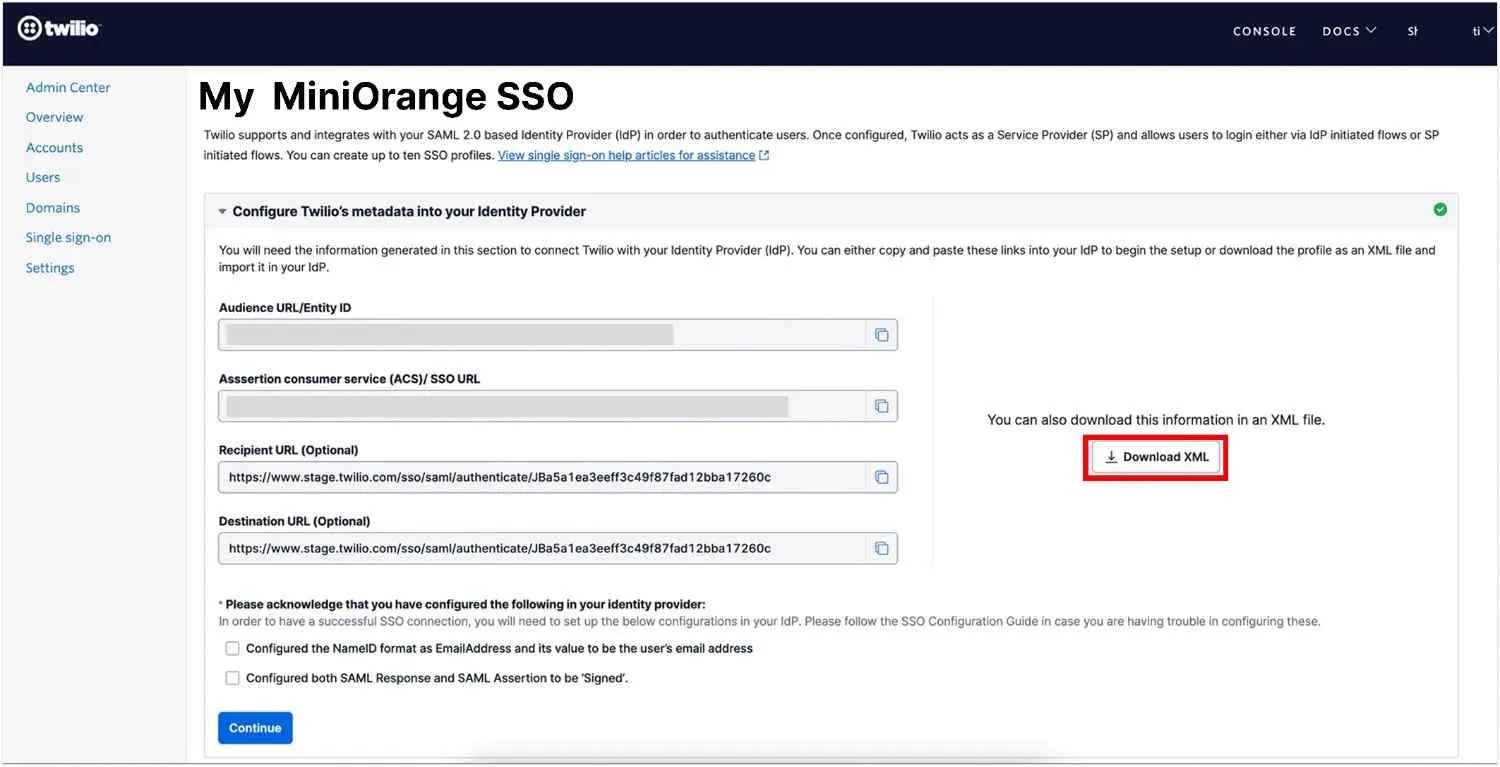Copy the Recipient URL value
The image size is (1500, 767).
click(x=881, y=477)
